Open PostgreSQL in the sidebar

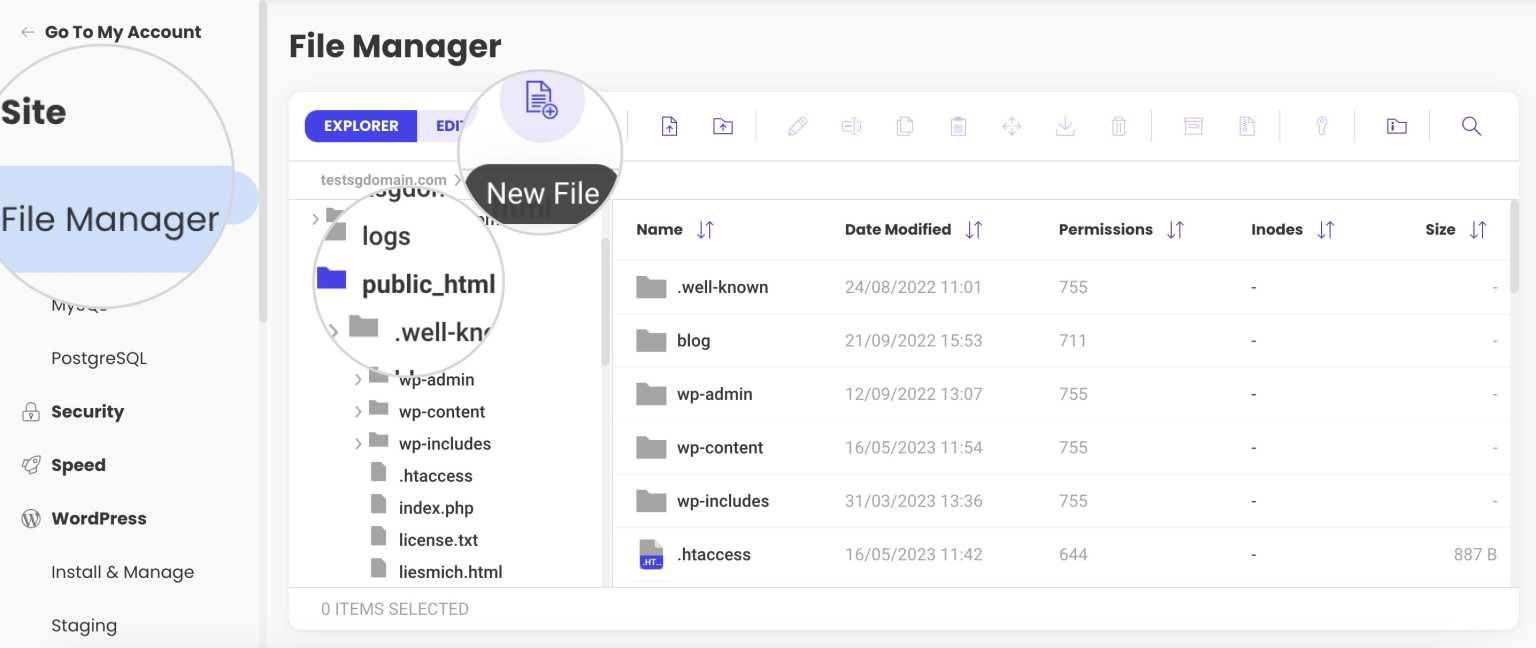(x=99, y=358)
